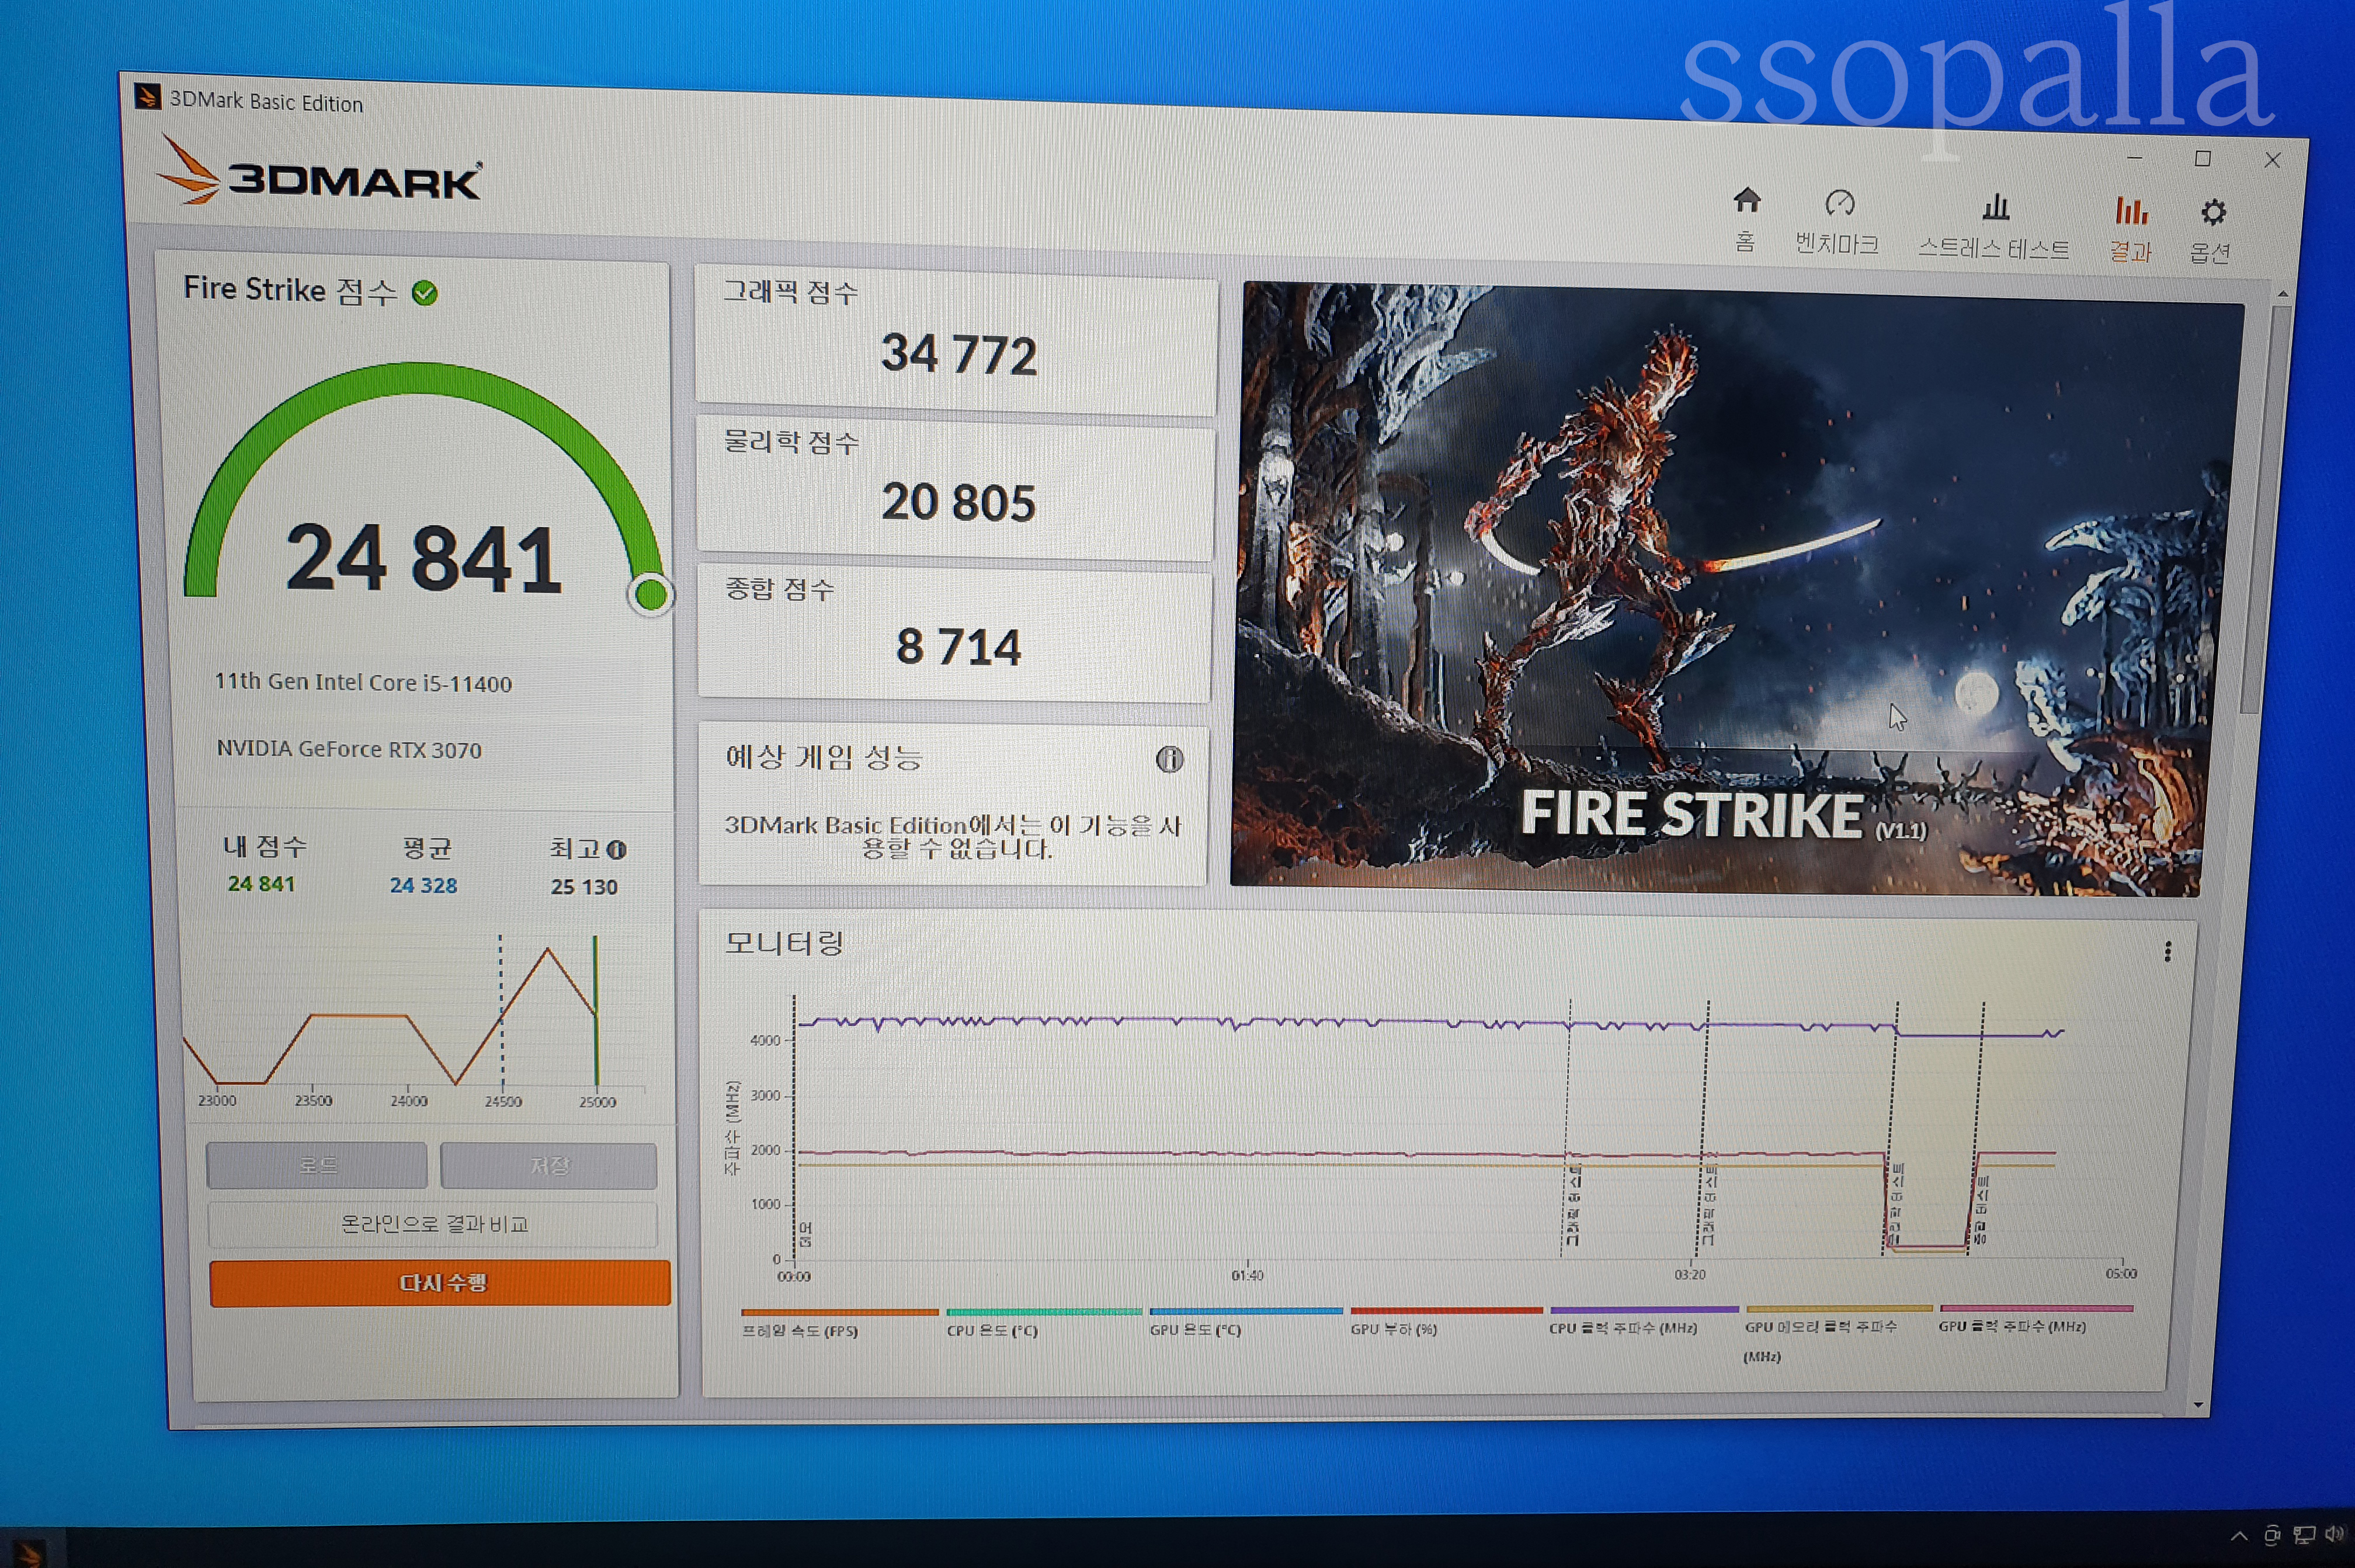Click the Load (로드) button

coord(317,1165)
